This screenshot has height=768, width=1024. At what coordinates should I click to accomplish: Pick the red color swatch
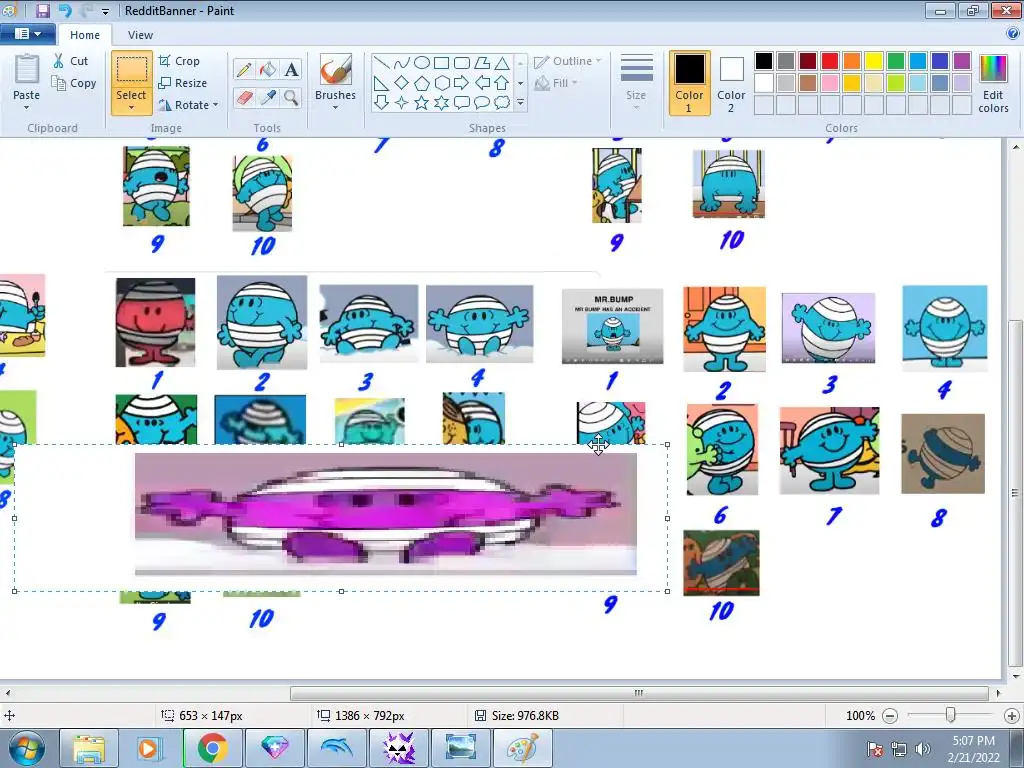tap(830, 61)
